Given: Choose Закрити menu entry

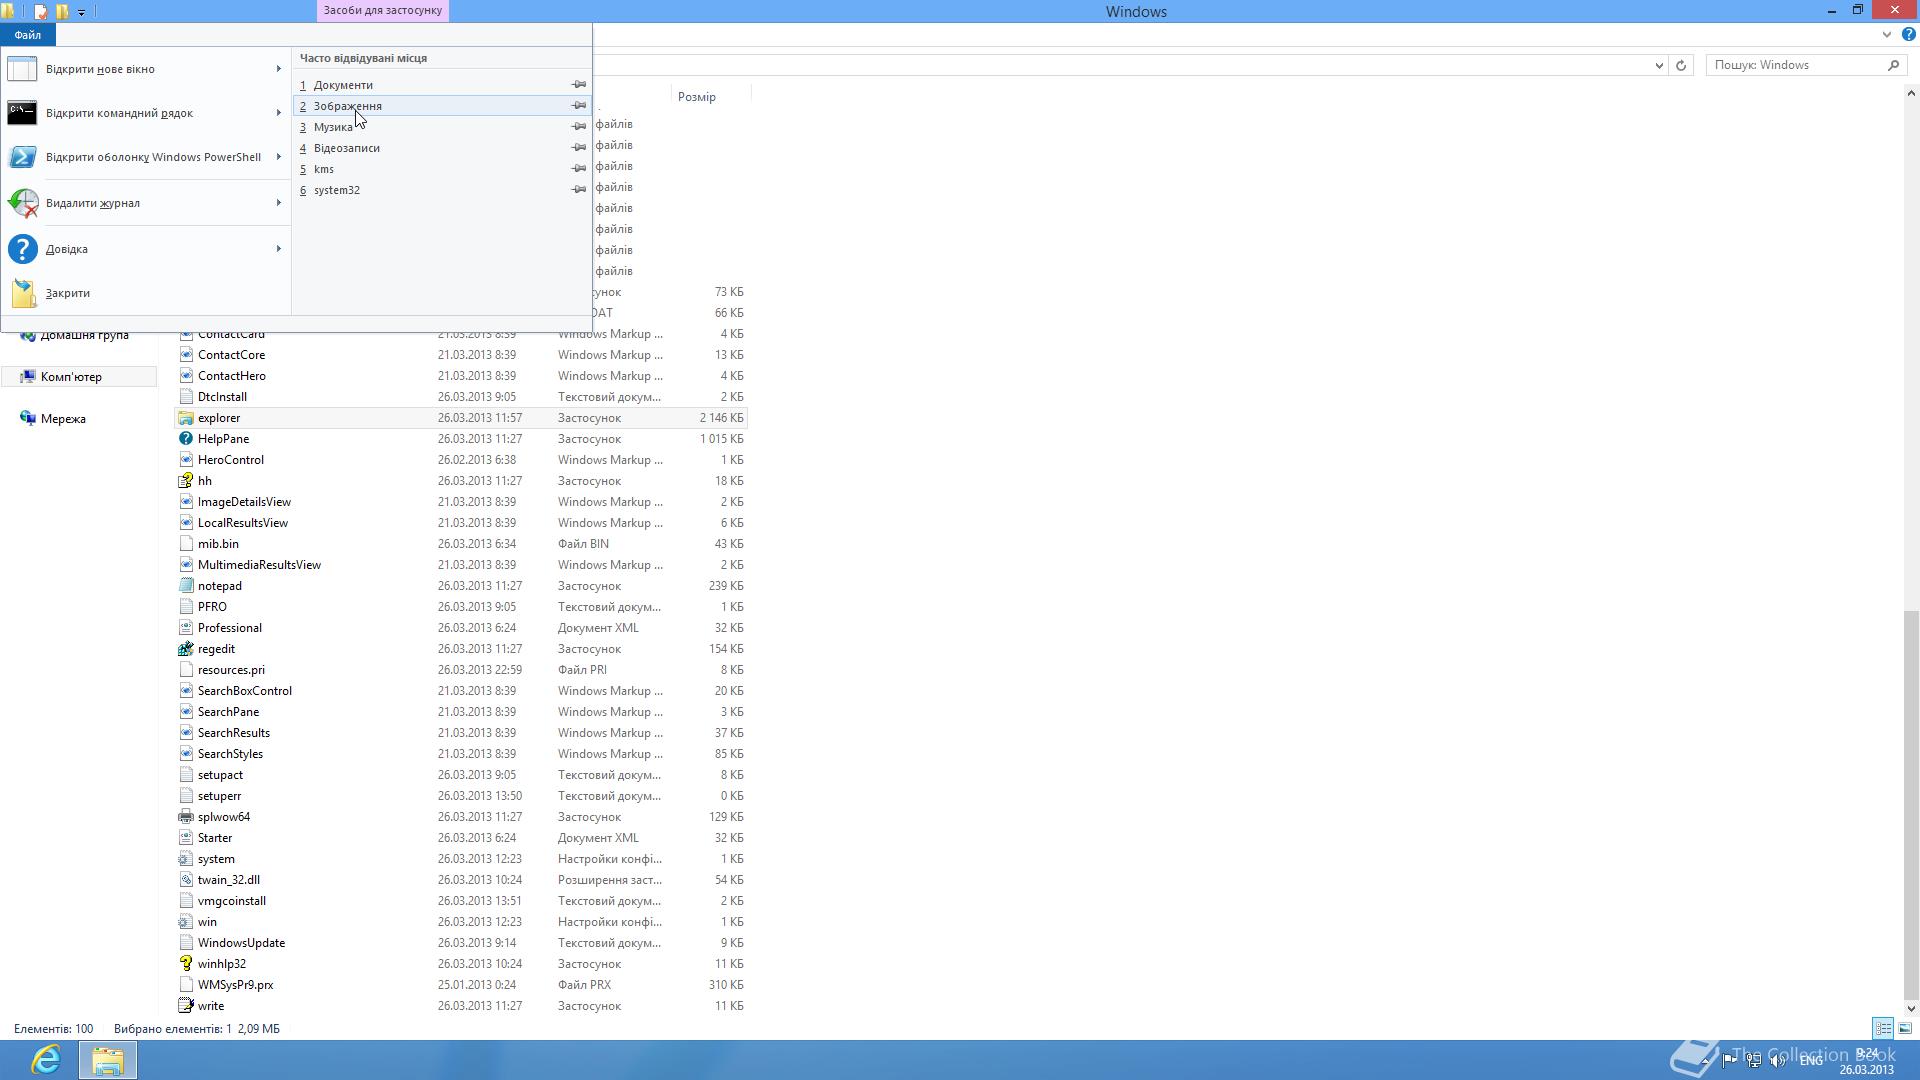Looking at the screenshot, I should (146, 293).
